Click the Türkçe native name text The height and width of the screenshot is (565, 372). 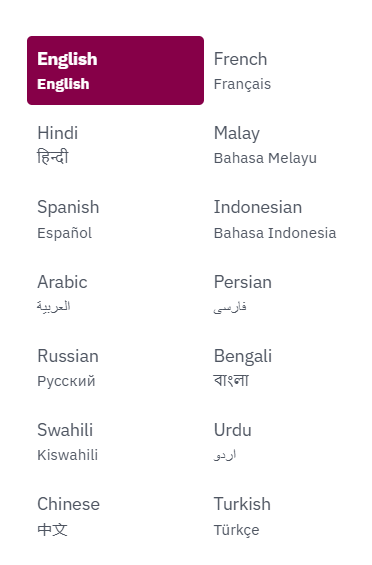pos(236,530)
